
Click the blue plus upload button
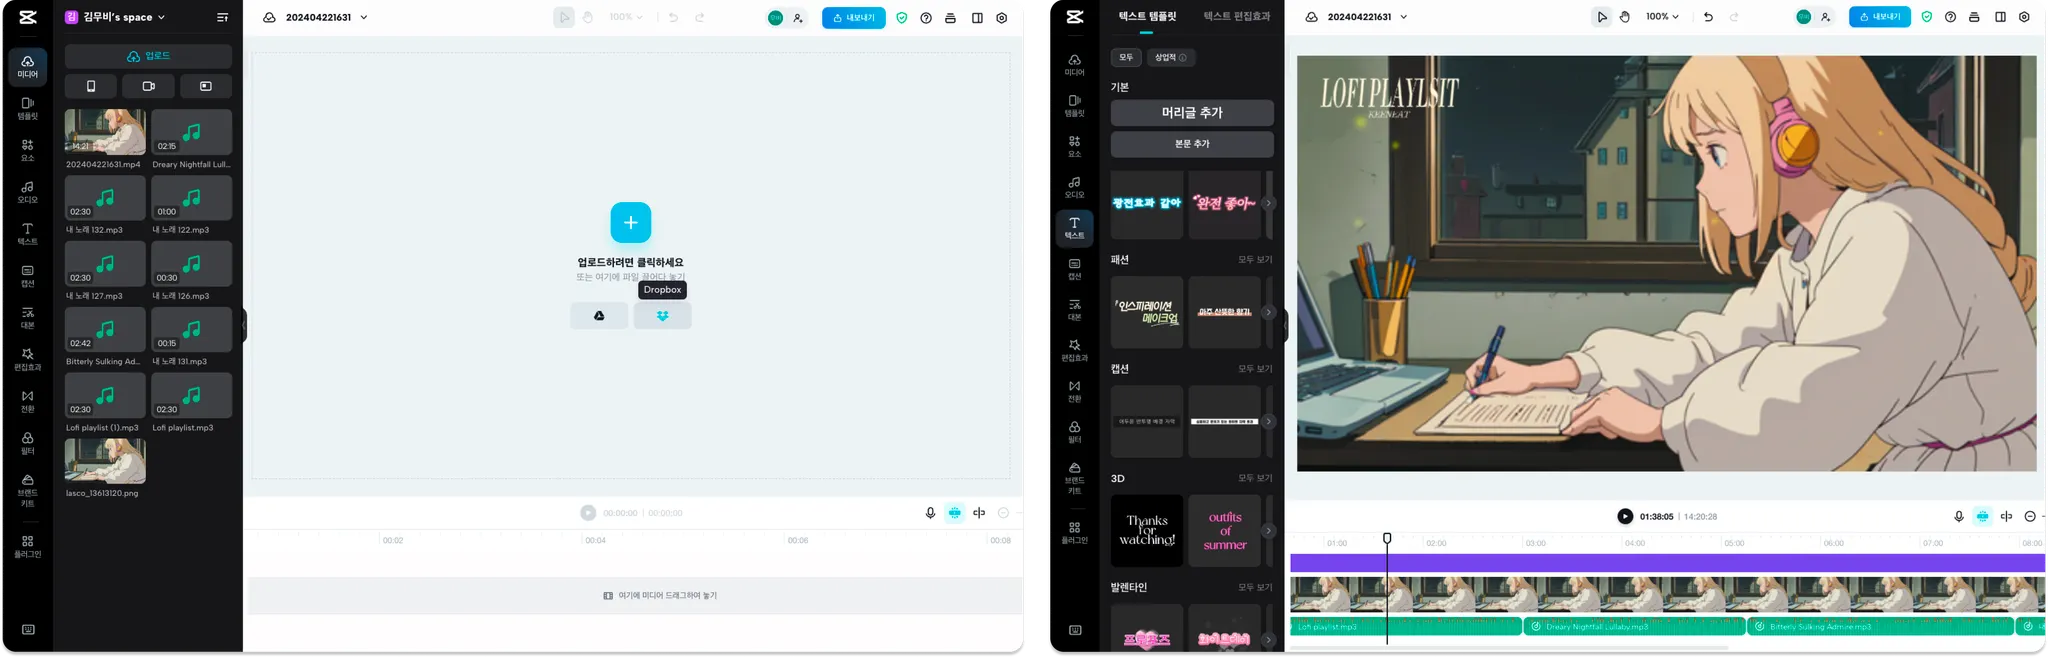click(x=631, y=222)
